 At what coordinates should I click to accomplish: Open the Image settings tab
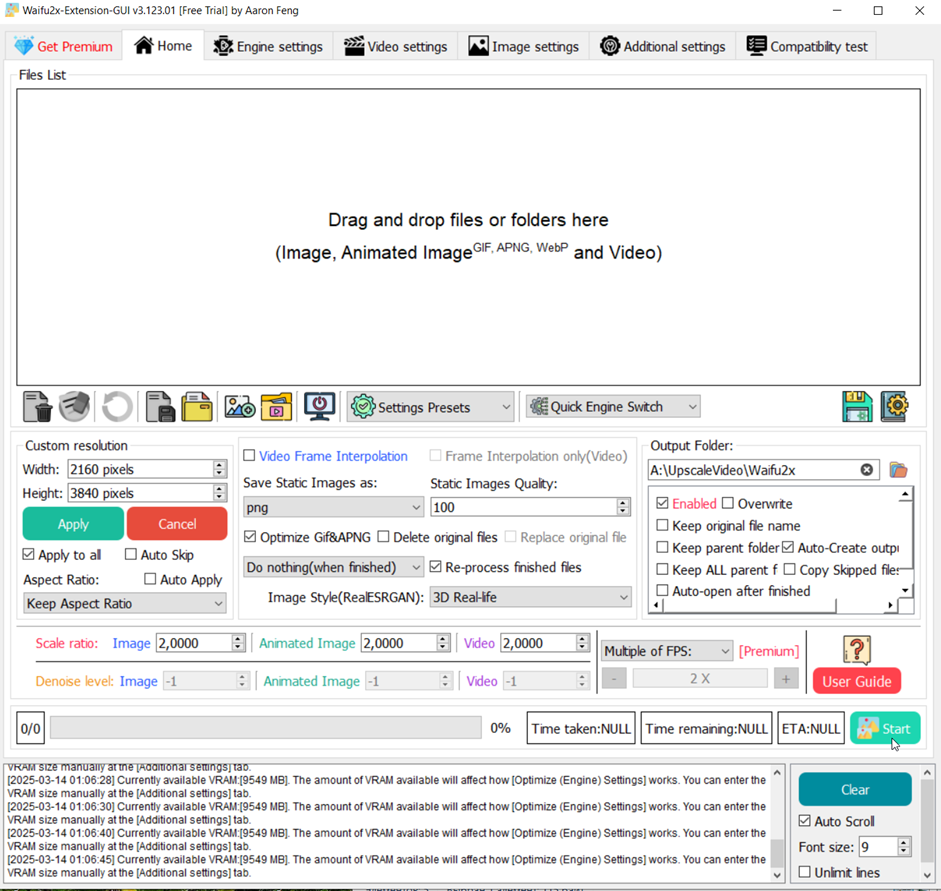pyautogui.click(x=523, y=46)
